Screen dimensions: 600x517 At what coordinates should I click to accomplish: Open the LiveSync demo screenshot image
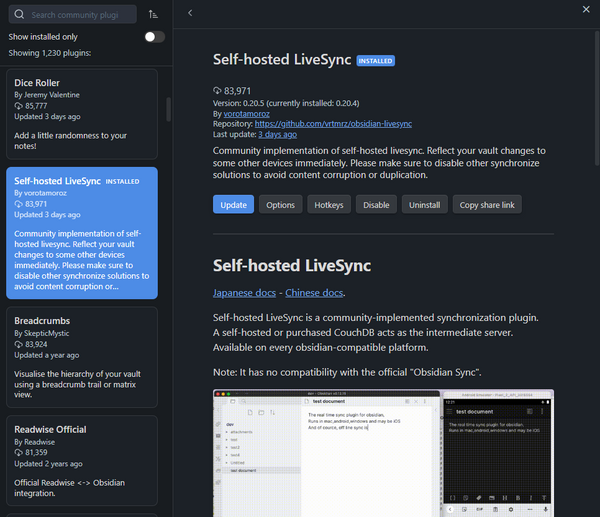pyautogui.click(x=383, y=453)
